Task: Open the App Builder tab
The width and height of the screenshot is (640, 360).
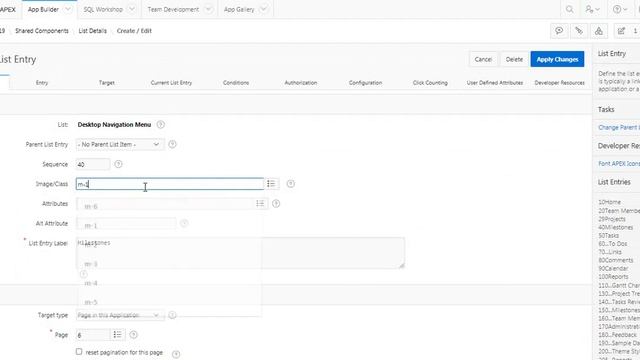Action: coord(43,9)
